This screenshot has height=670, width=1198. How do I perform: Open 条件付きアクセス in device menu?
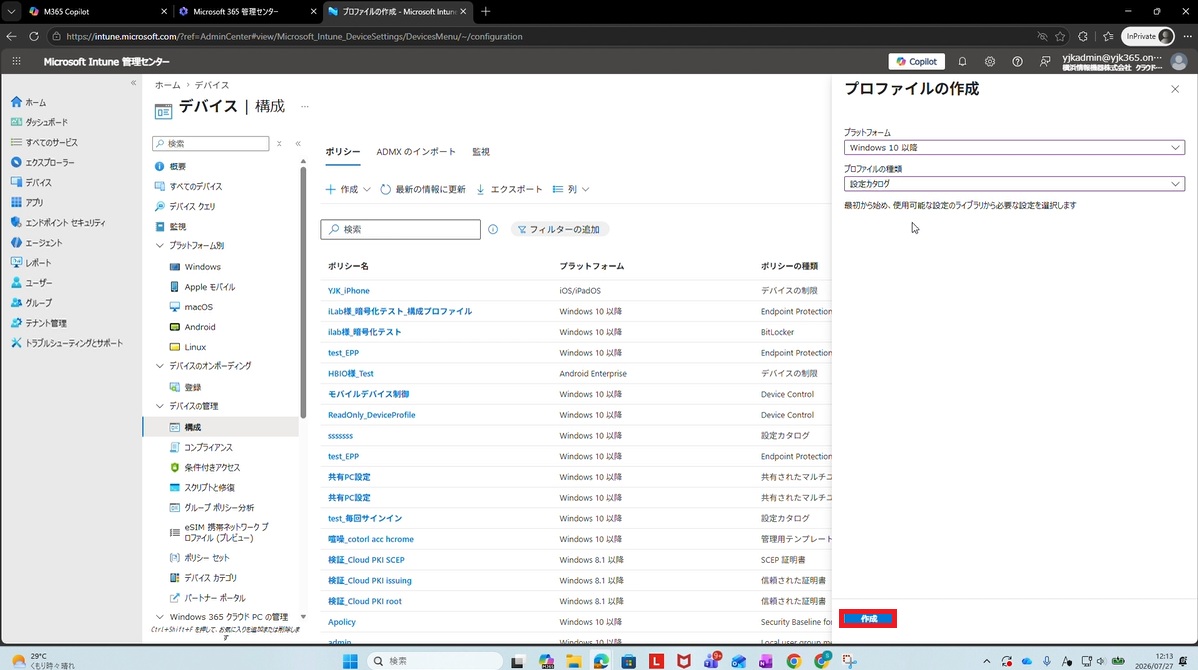[x=205, y=467]
